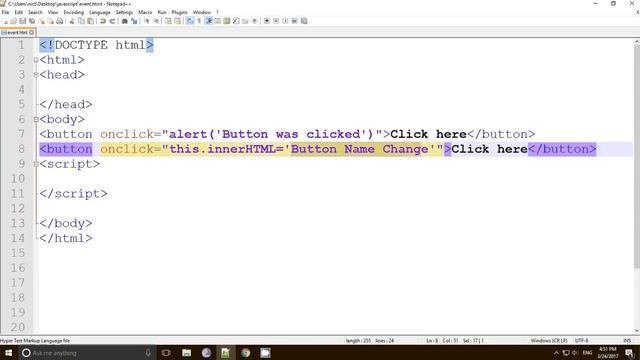Toggle the INS indicator in the status bar
Viewport: 640px width, 360px height.
627,340
